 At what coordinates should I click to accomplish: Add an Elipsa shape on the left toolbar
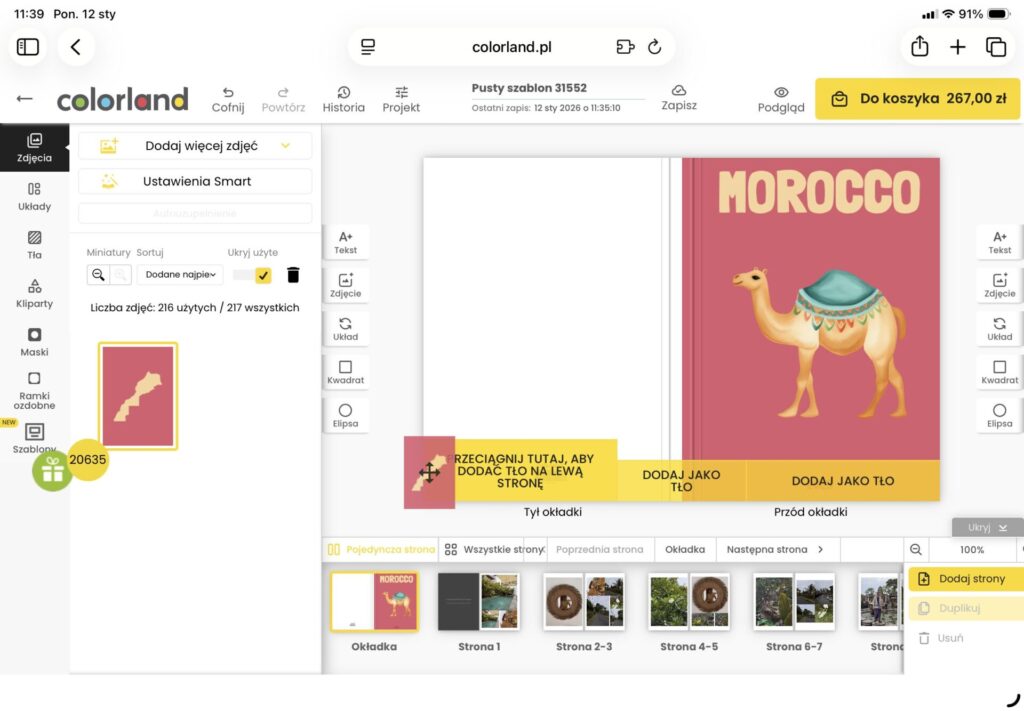pos(345,415)
